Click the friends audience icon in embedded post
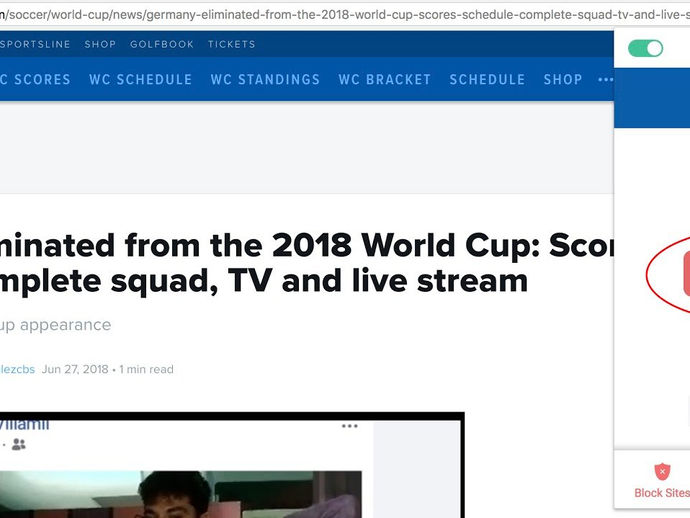 coord(18,445)
